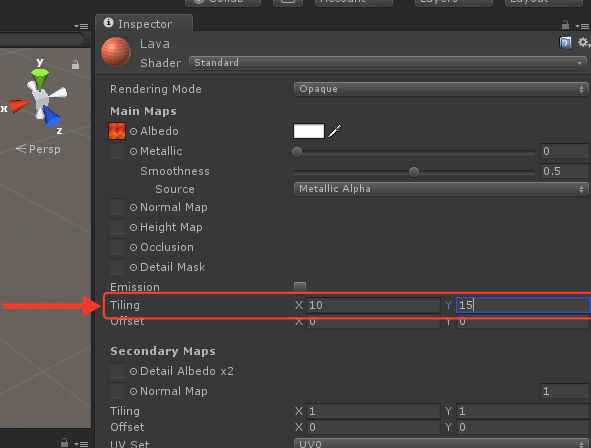Open the Inspector panel options menu
This screenshot has height=448, width=591.
coord(582,26)
